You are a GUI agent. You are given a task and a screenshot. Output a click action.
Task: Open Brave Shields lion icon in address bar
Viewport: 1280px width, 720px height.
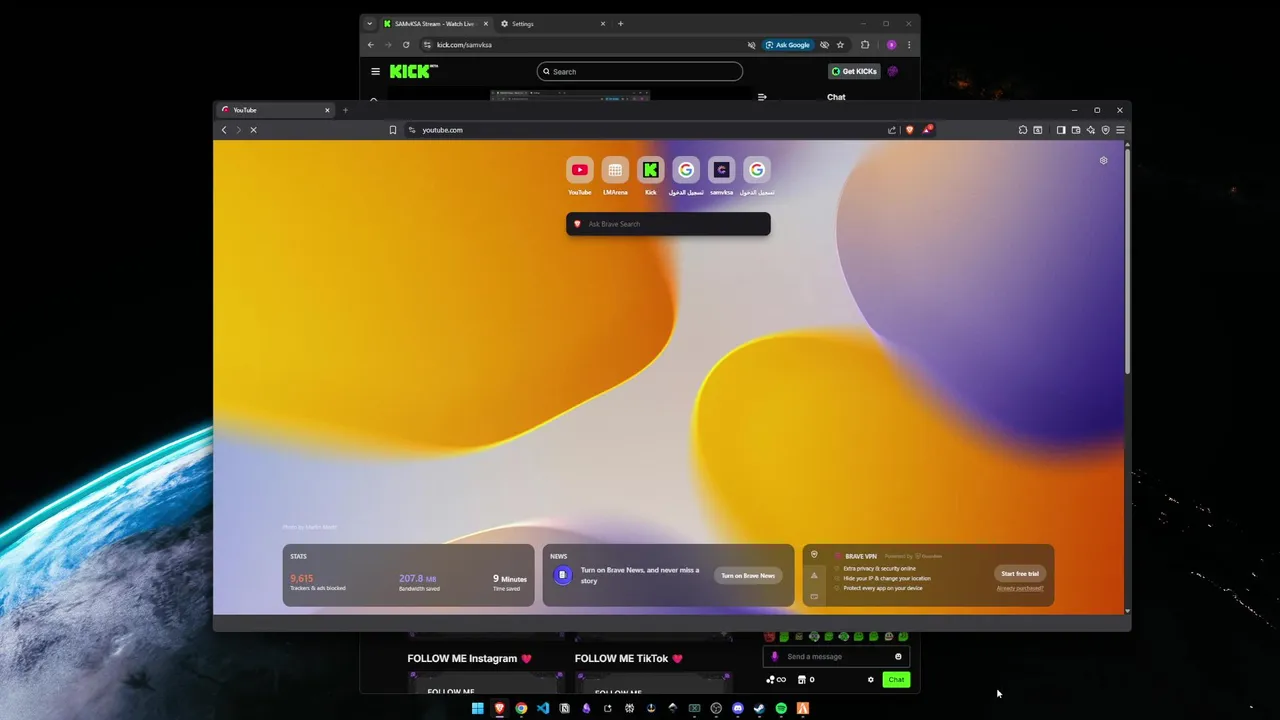tap(909, 130)
